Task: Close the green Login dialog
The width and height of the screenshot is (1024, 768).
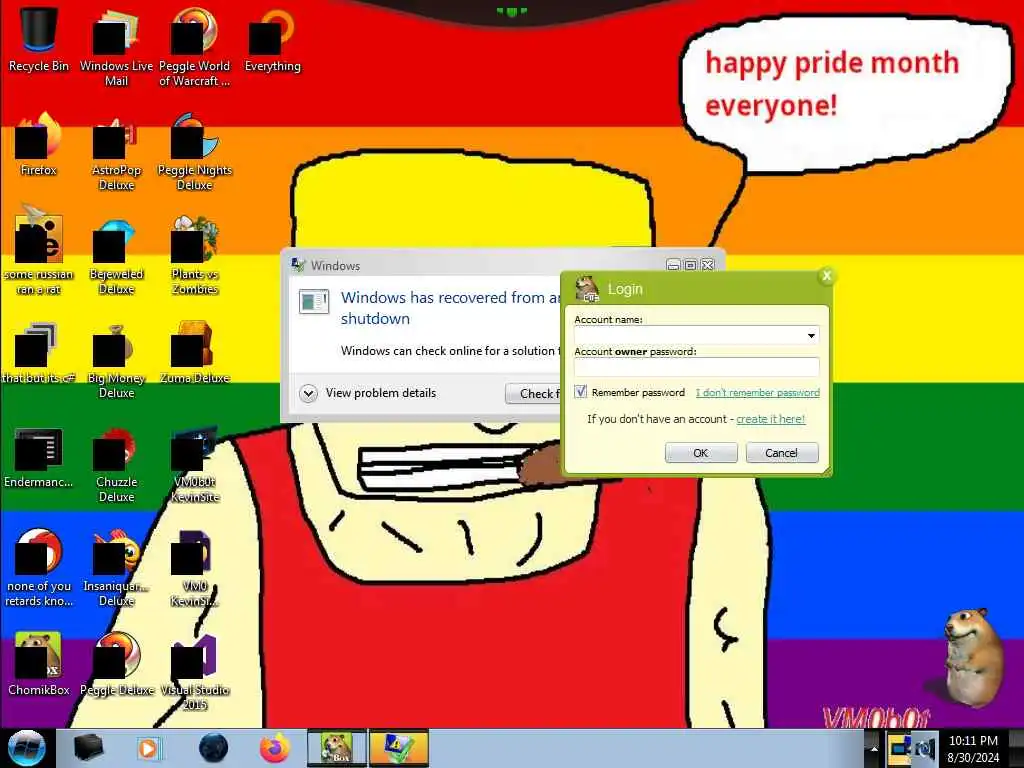Action: (x=826, y=276)
